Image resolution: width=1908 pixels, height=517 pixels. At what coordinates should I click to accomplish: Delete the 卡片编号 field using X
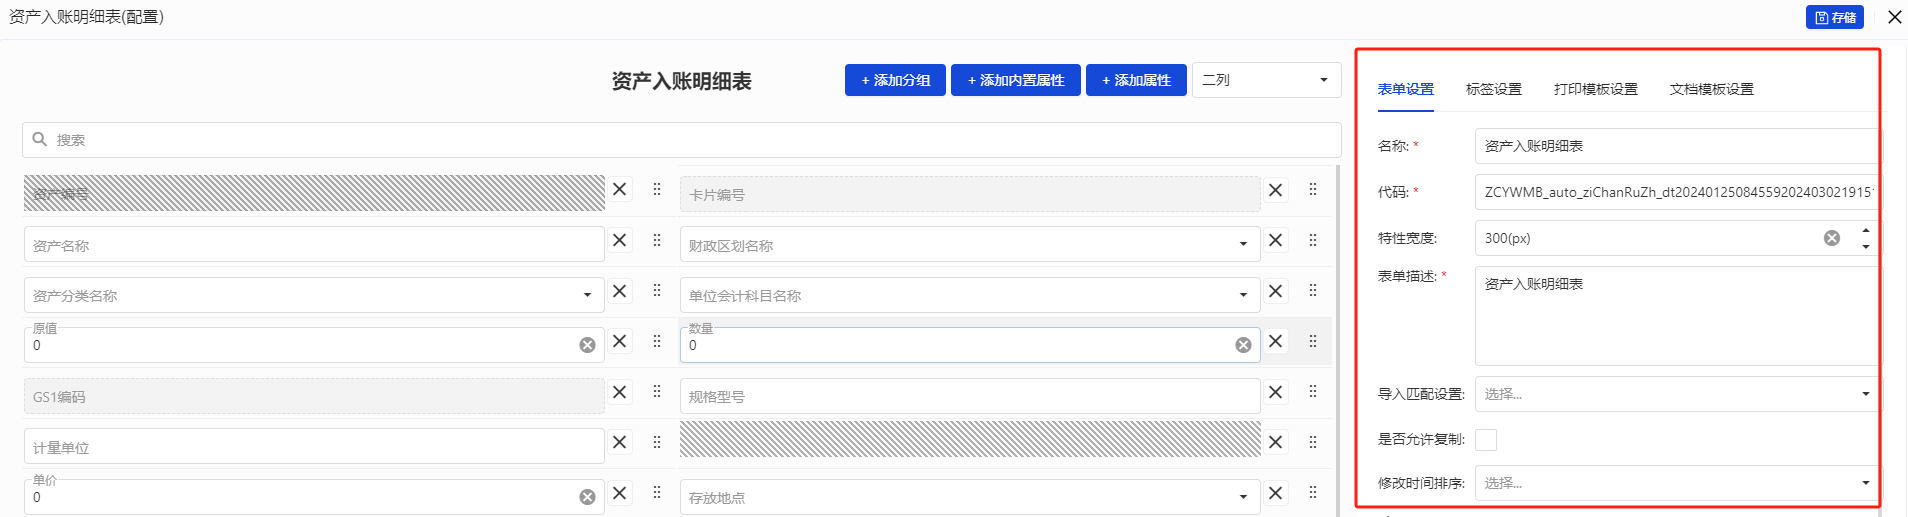pyautogui.click(x=1275, y=190)
